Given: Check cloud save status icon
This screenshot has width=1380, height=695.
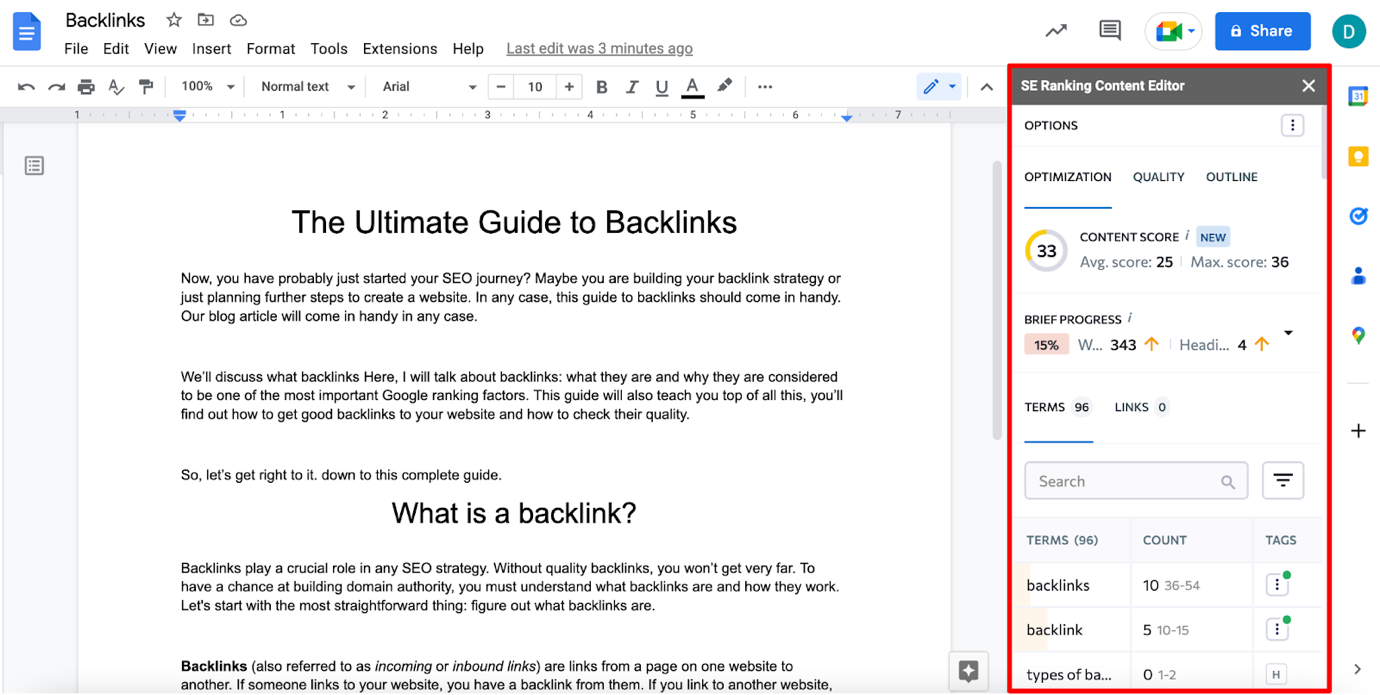Looking at the screenshot, I should tap(238, 20).
